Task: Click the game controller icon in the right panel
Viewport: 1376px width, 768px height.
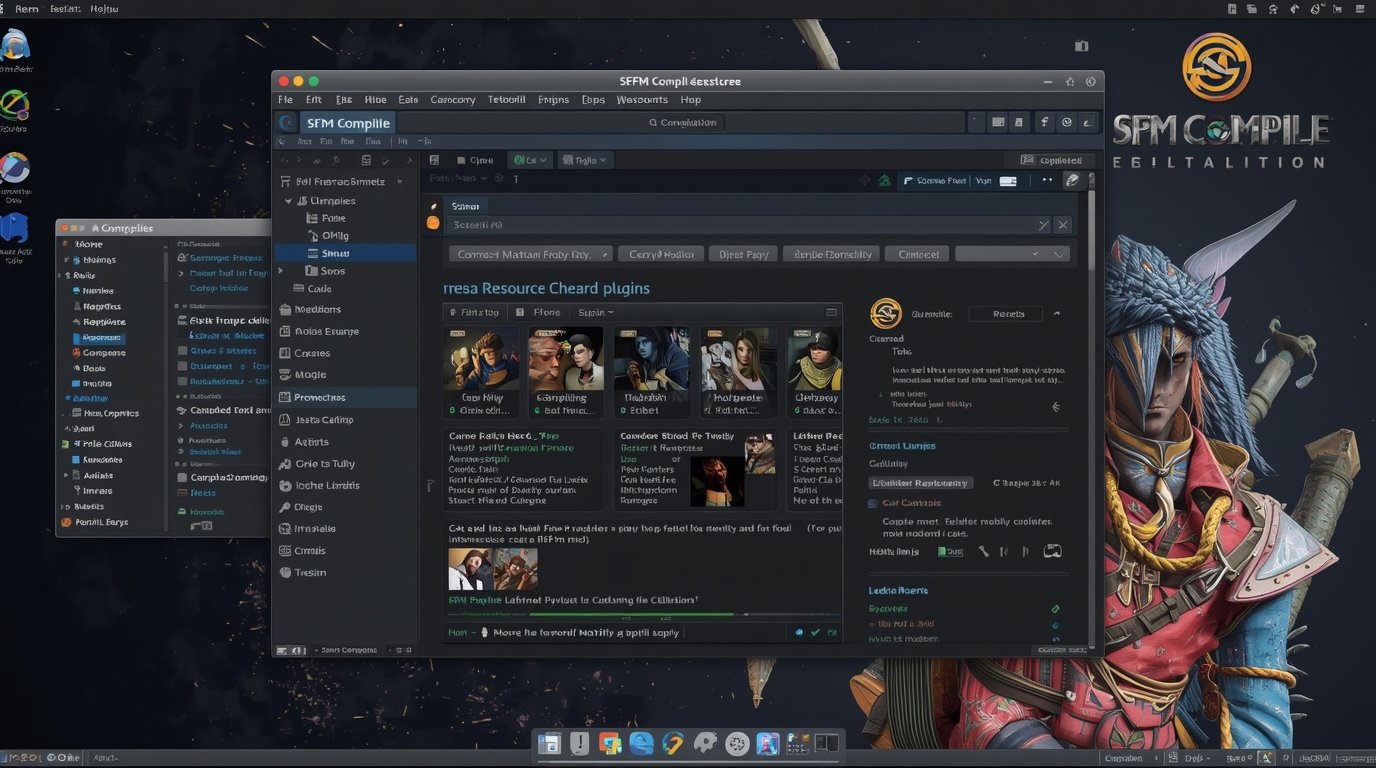Action: pos(1052,551)
